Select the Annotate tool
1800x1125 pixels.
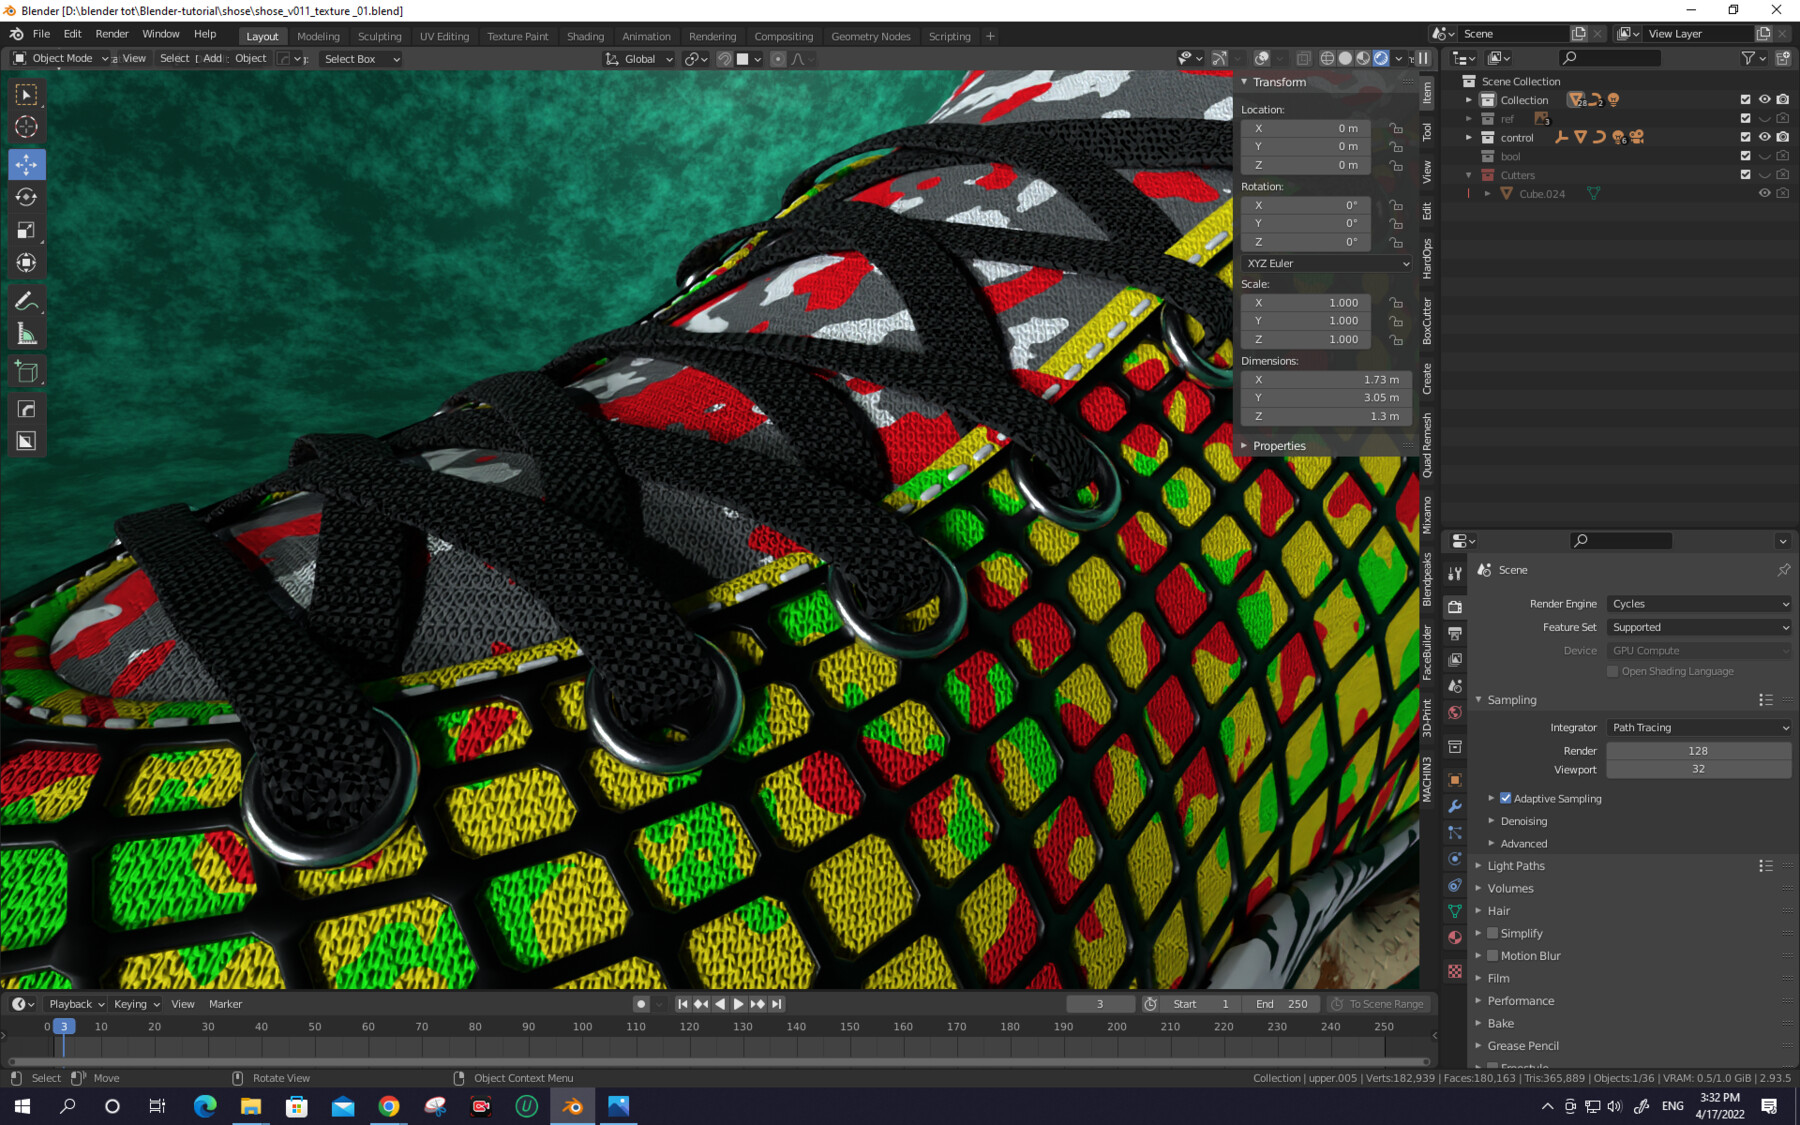pos(25,300)
